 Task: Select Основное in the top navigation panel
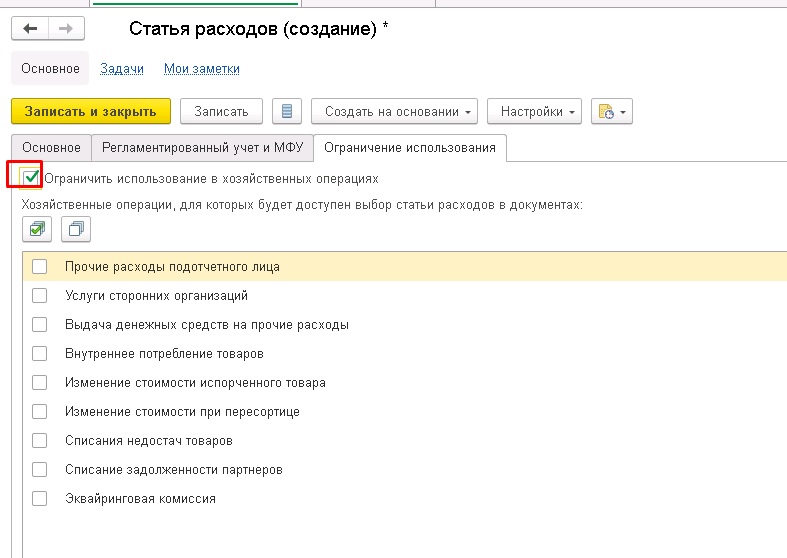(50, 68)
